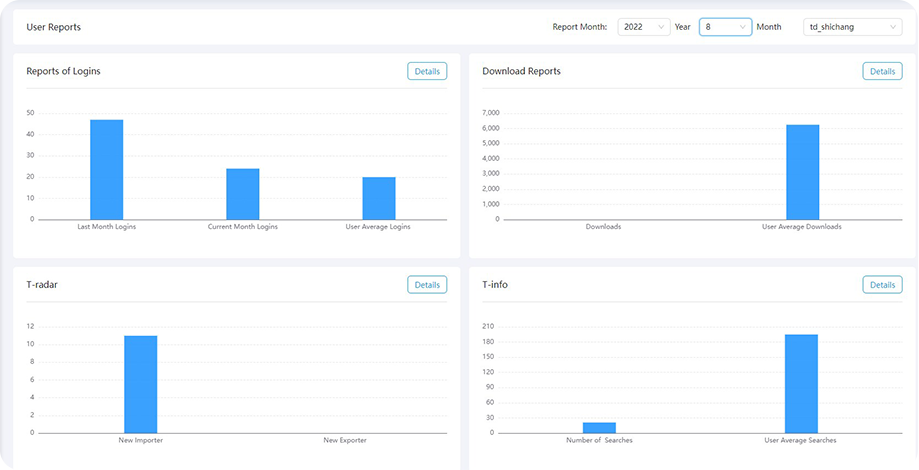Open Details for T-radar
919x470 pixels.
pos(427,285)
